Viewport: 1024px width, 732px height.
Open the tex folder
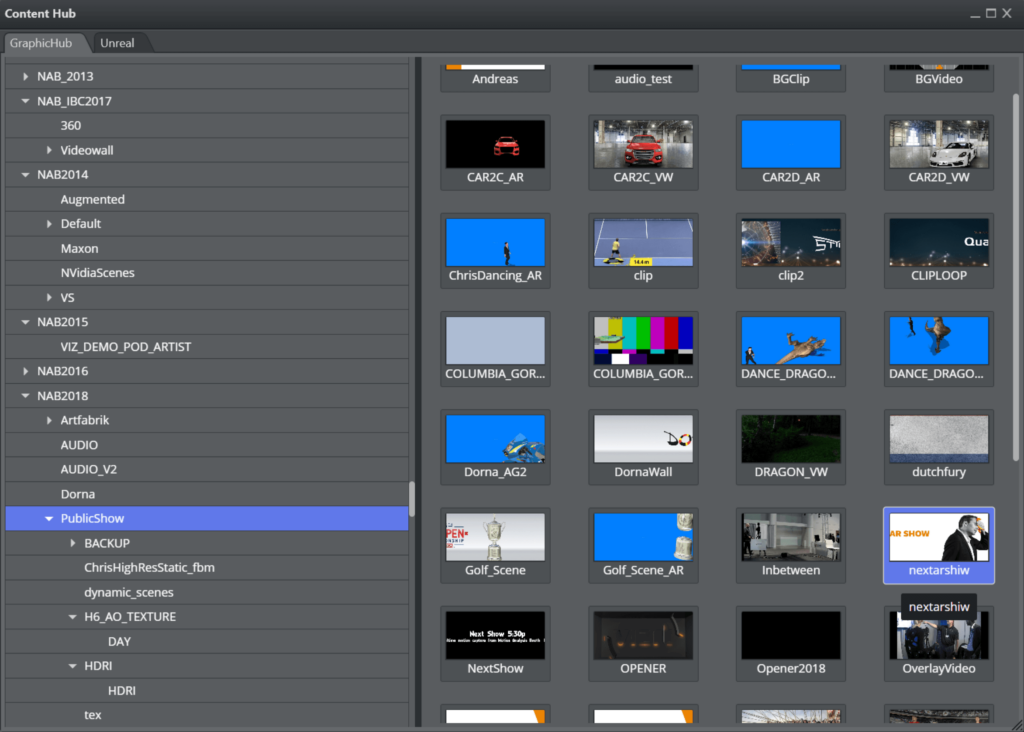[92, 714]
